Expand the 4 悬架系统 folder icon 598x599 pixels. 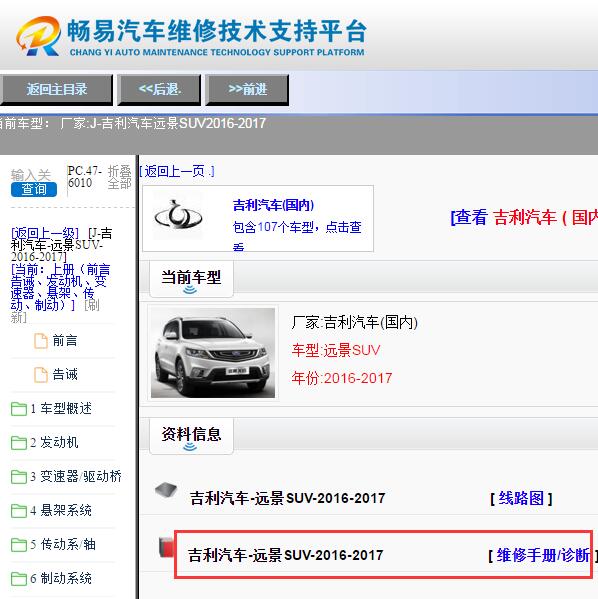(19, 510)
